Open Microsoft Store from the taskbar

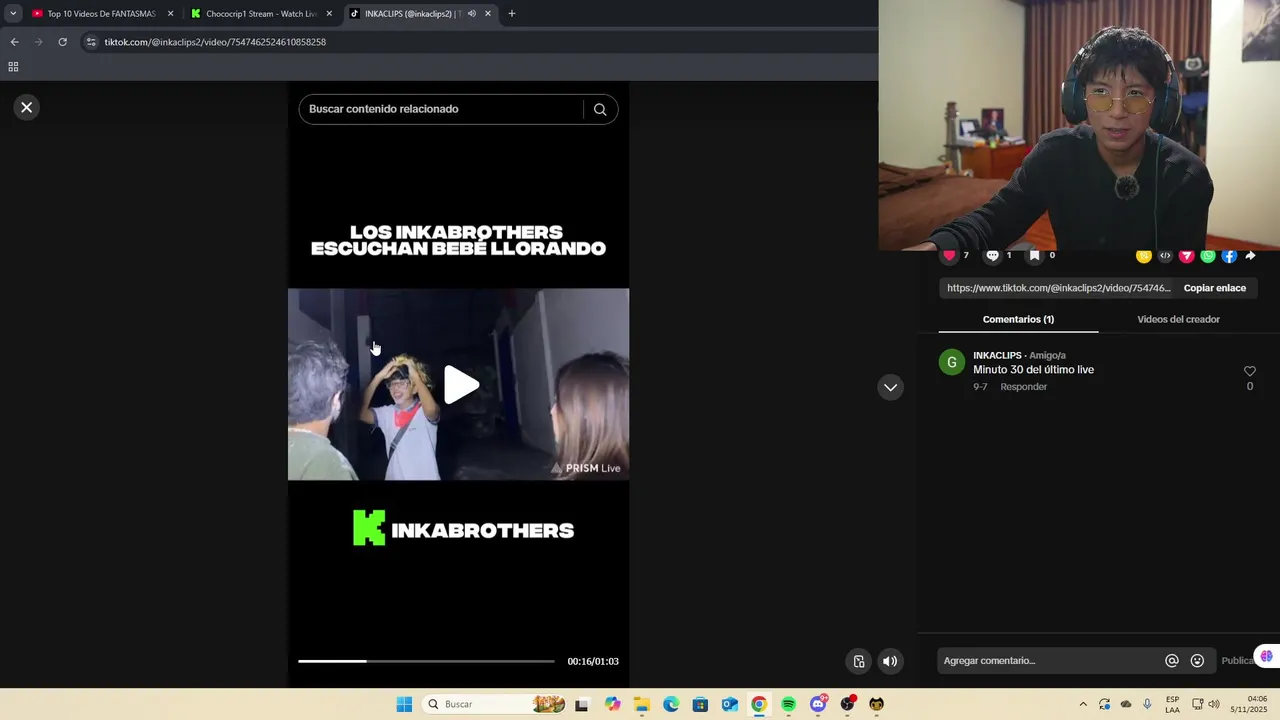(700, 704)
